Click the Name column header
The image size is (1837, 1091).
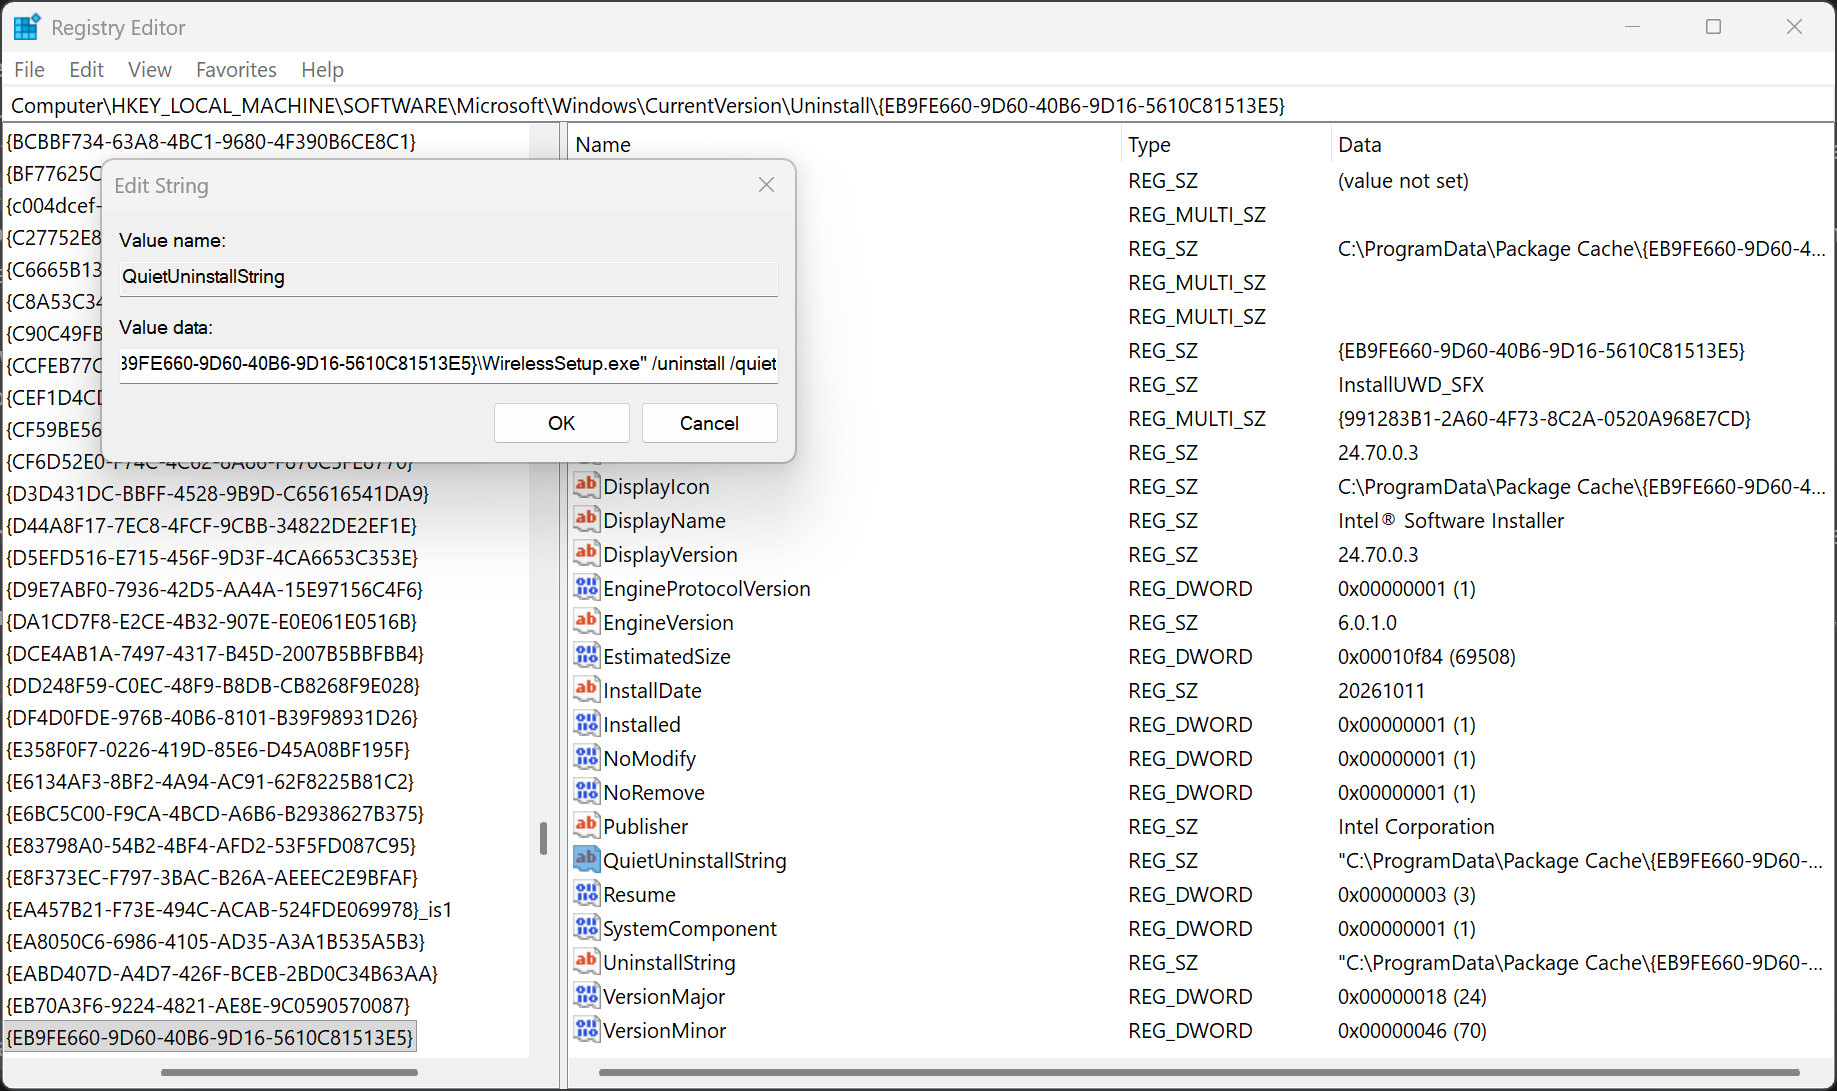pos(845,145)
